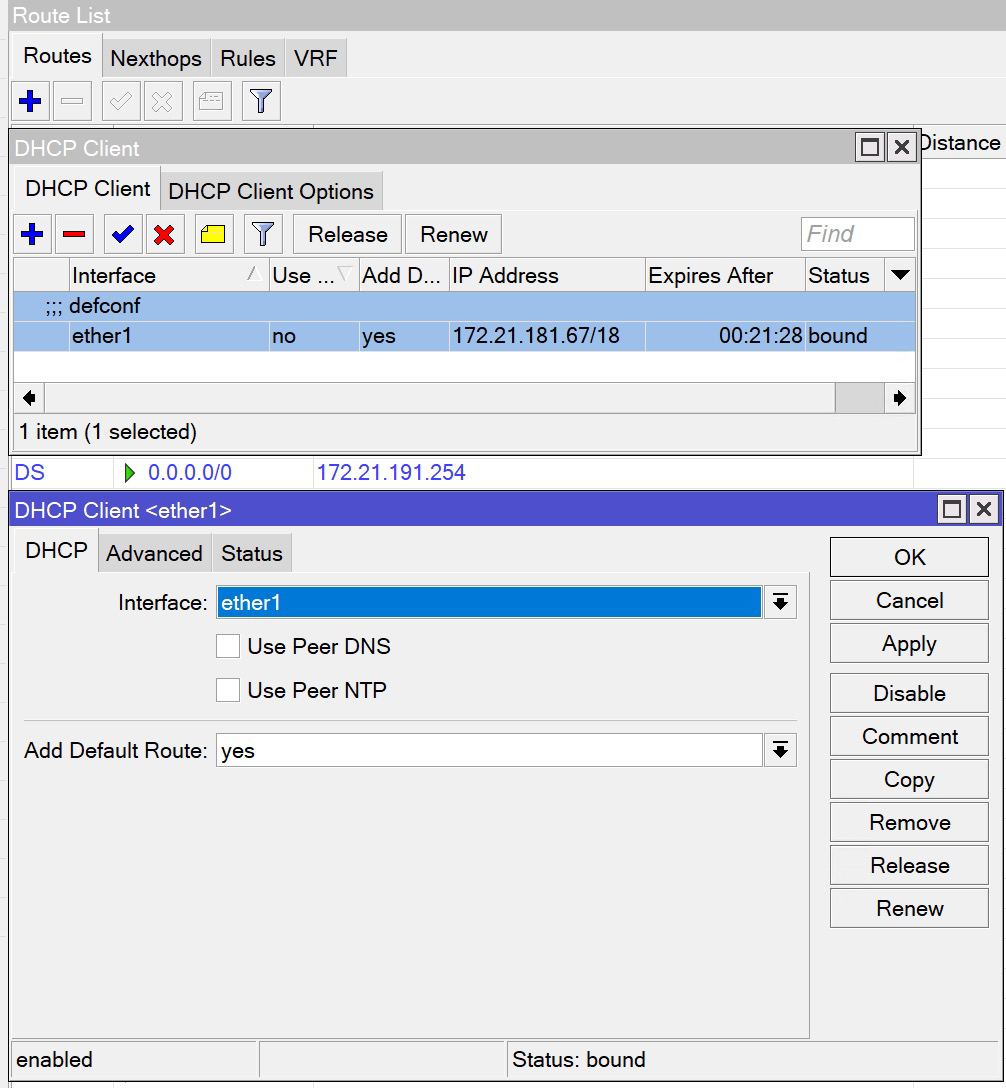Add comment using yellow note icon
This screenshot has width=1006, height=1088.
coord(213,235)
